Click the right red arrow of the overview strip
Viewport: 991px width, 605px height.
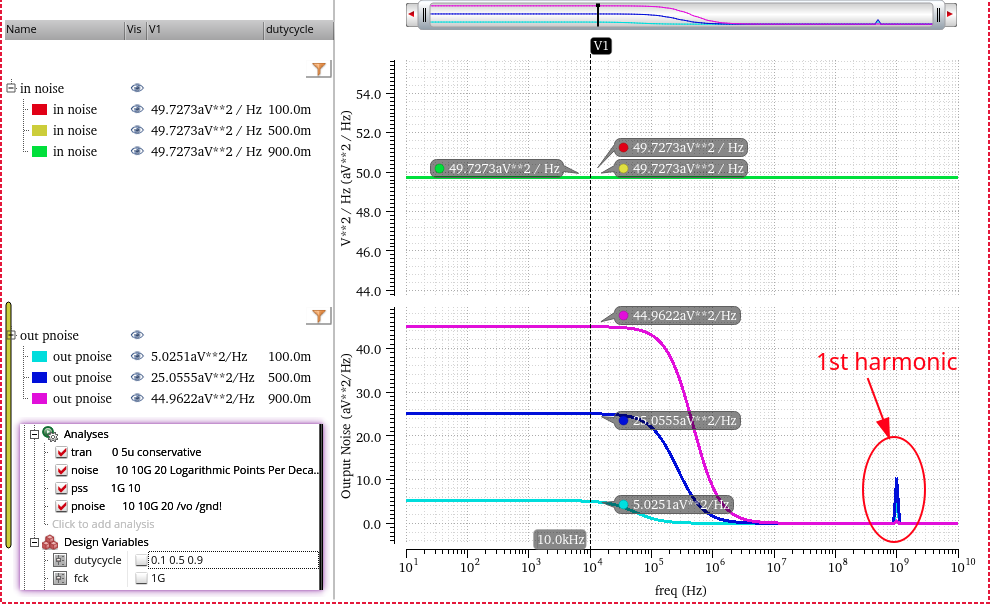(950, 14)
